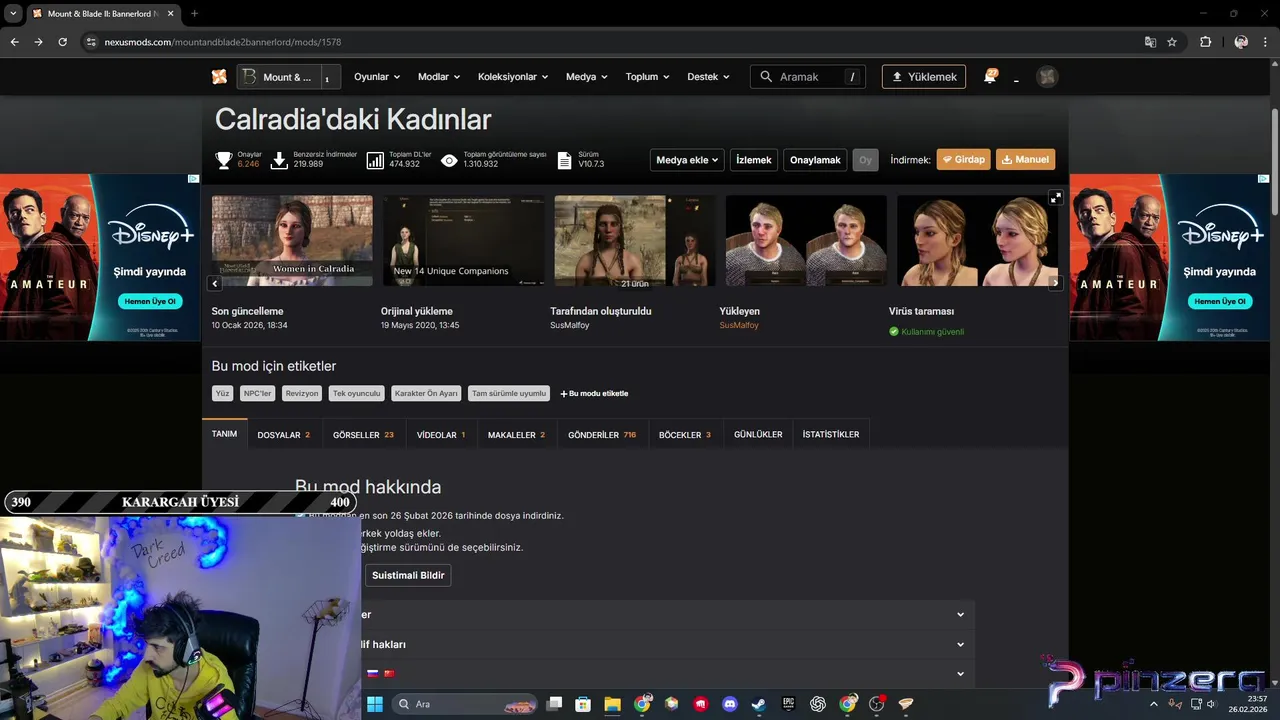Open the Modlar dropdown menu
The height and width of the screenshot is (720, 1280).
click(x=439, y=77)
